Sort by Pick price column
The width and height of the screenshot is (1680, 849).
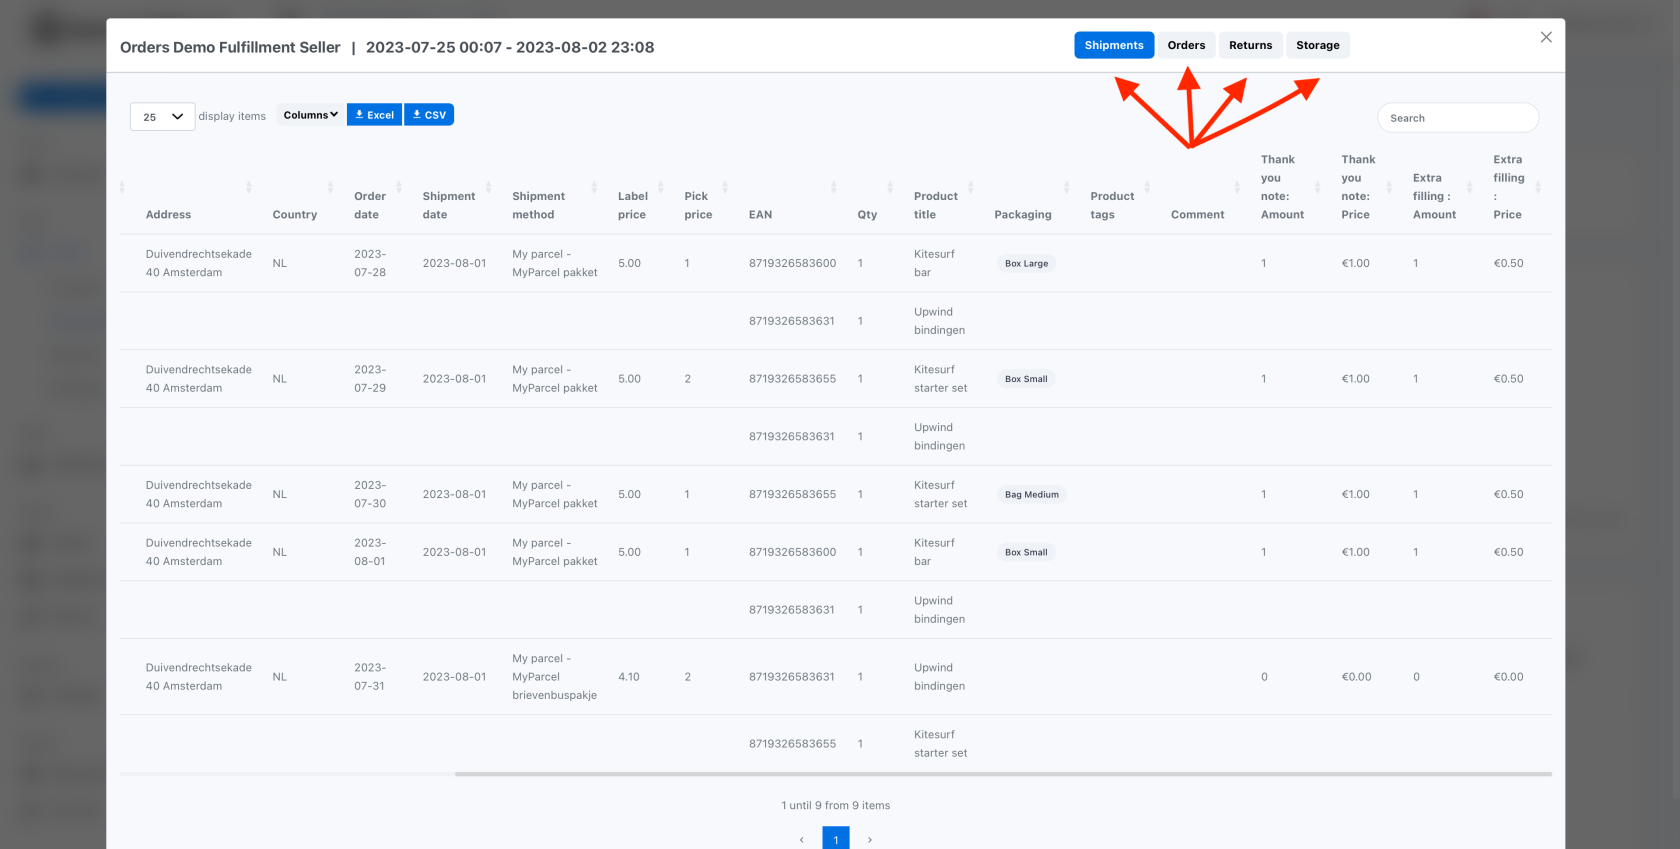click(x=698, y=205)
